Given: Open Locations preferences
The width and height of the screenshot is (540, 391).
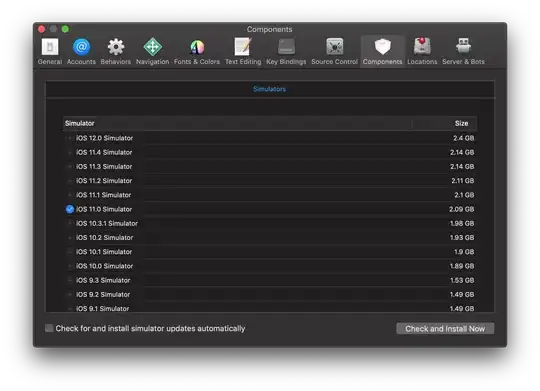Looking at the screenshot, I should coord(422,51).
